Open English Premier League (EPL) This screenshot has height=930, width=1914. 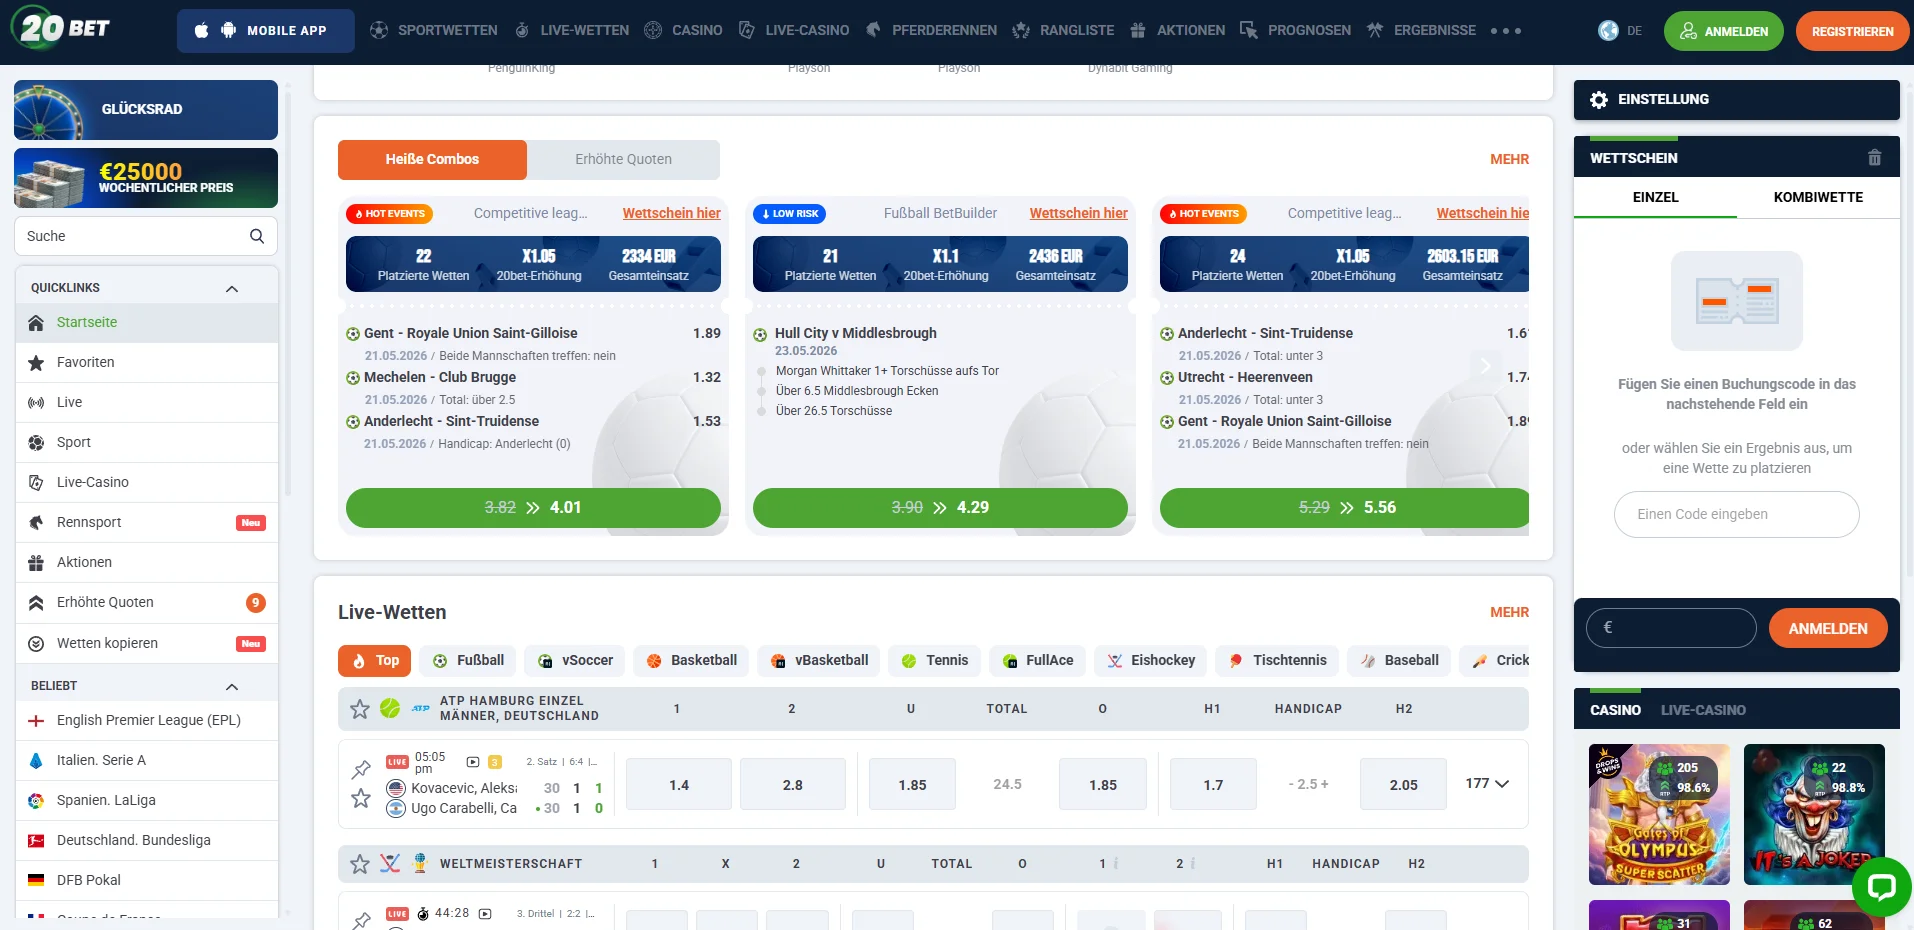146,720
